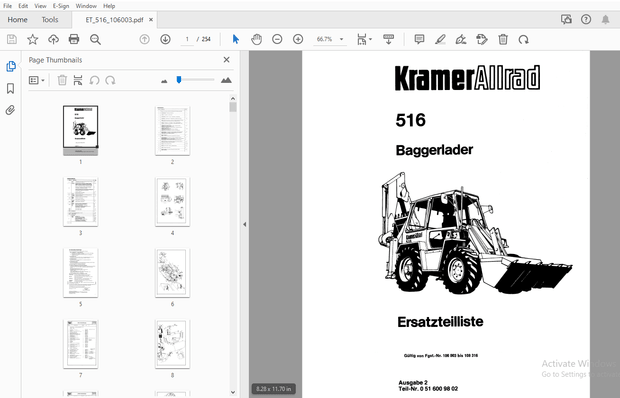620x398 pixels.
Task: Open the share/review icon at top right
Action: pyautogui.click(x=566, y=19)
